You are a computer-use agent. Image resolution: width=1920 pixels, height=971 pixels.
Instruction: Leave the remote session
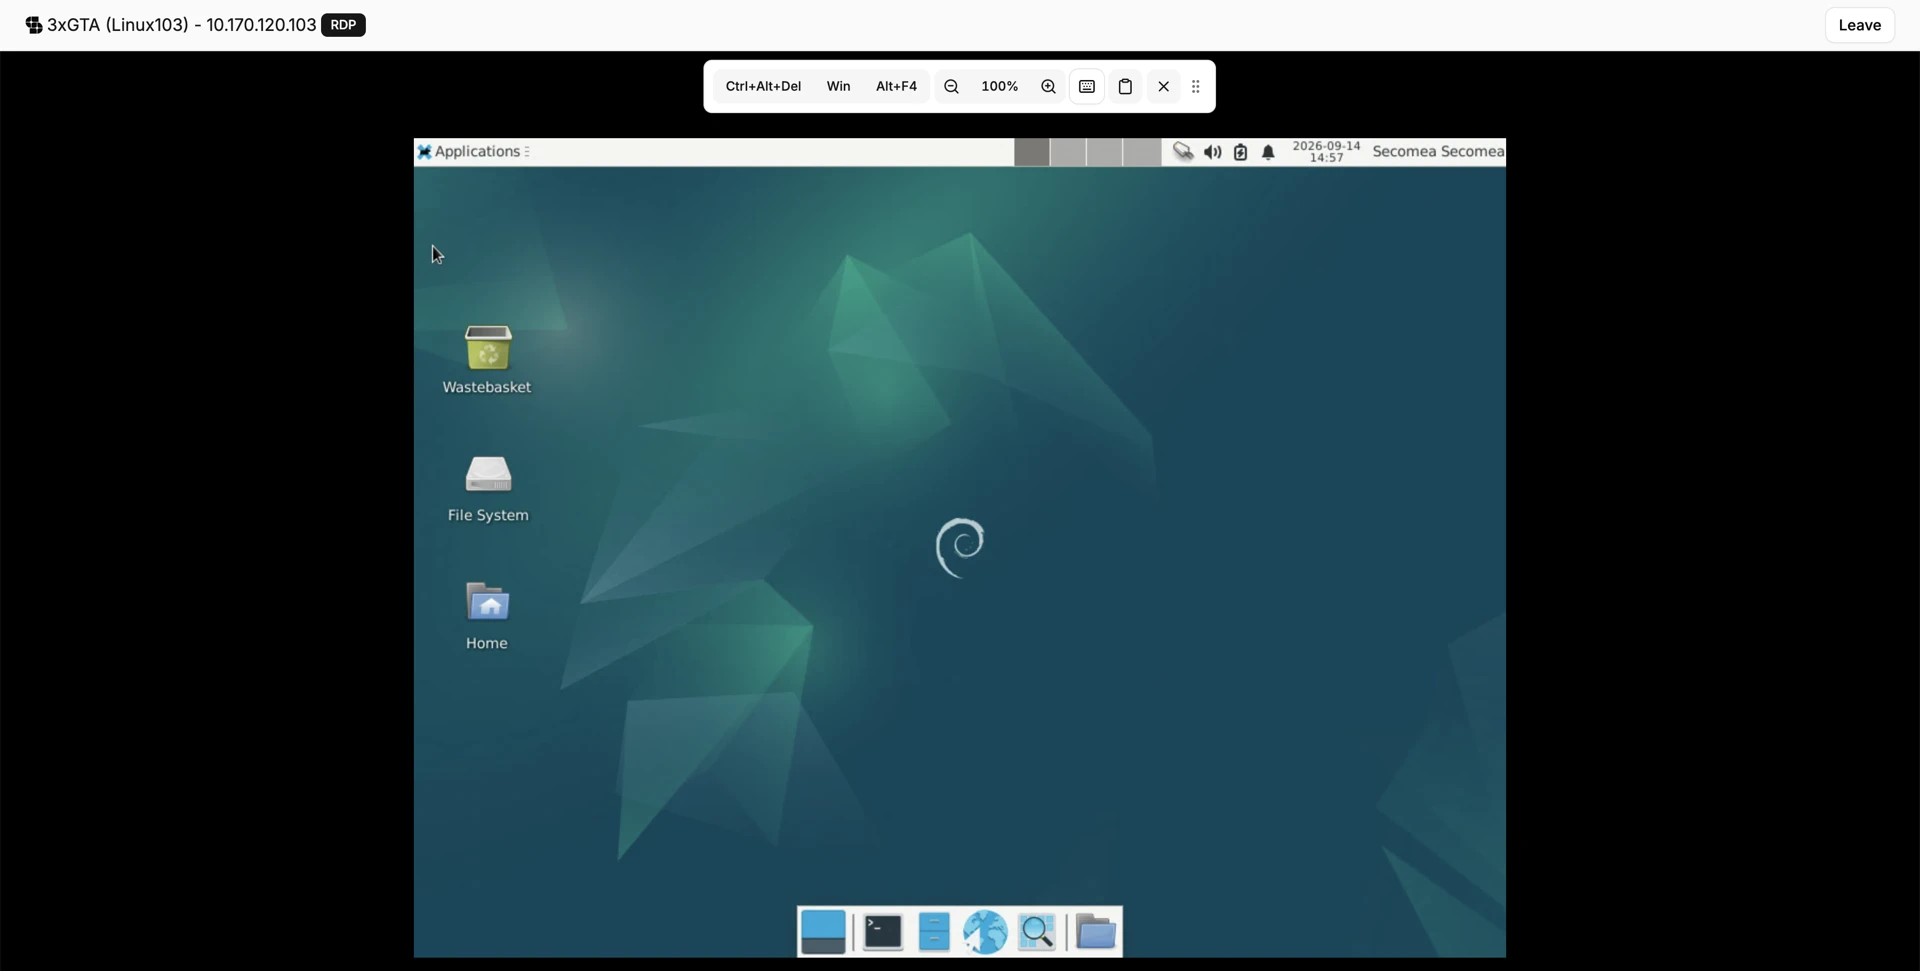[x=1859, y=25]
